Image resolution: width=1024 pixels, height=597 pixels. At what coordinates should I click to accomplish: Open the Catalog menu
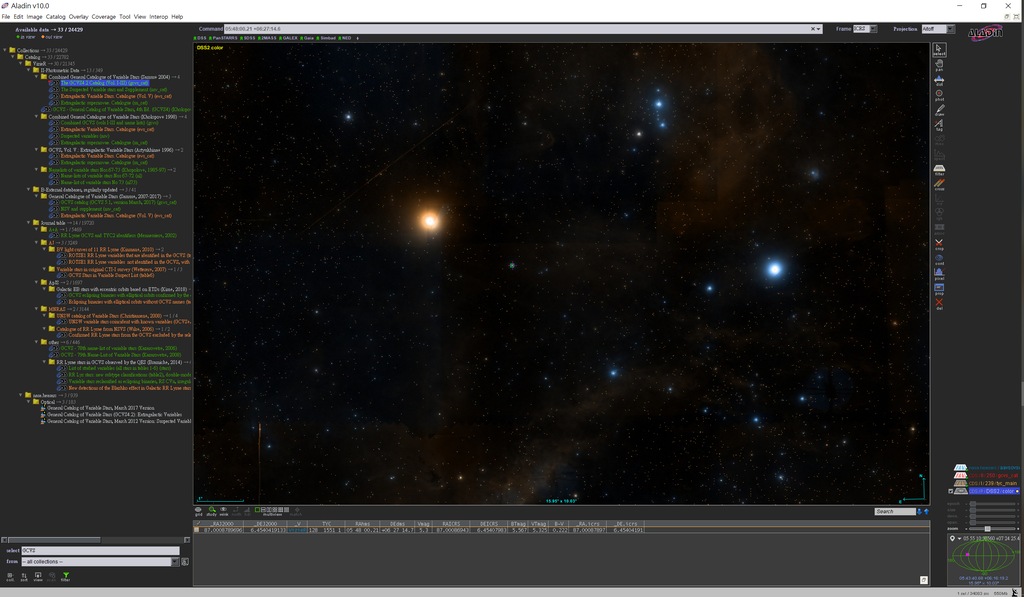[56, 16]
